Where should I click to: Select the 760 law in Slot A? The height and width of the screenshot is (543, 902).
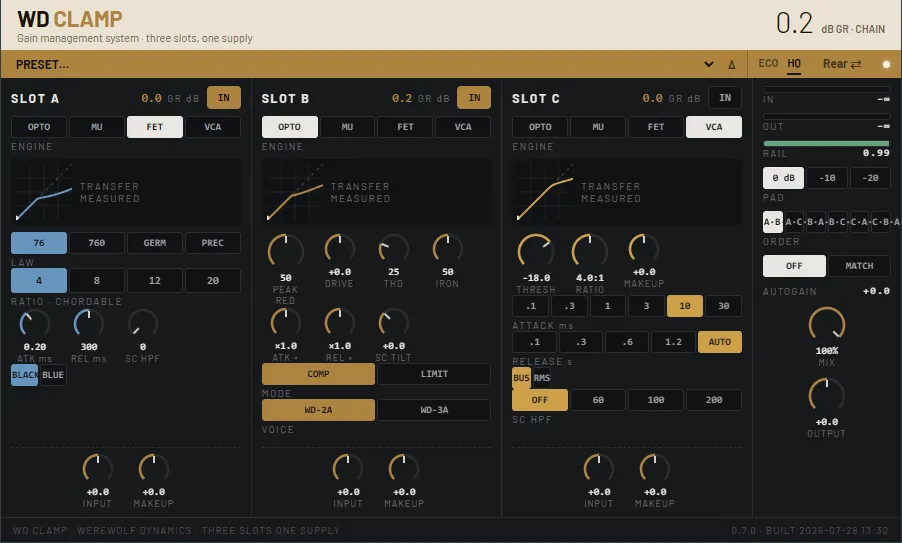(x=97, y=243)
